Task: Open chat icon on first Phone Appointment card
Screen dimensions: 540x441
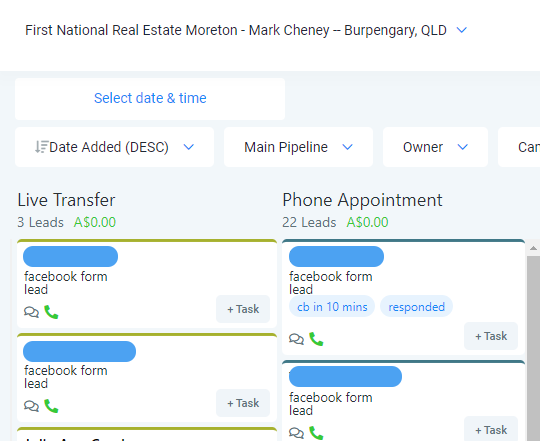Action: tap(297, 339)
